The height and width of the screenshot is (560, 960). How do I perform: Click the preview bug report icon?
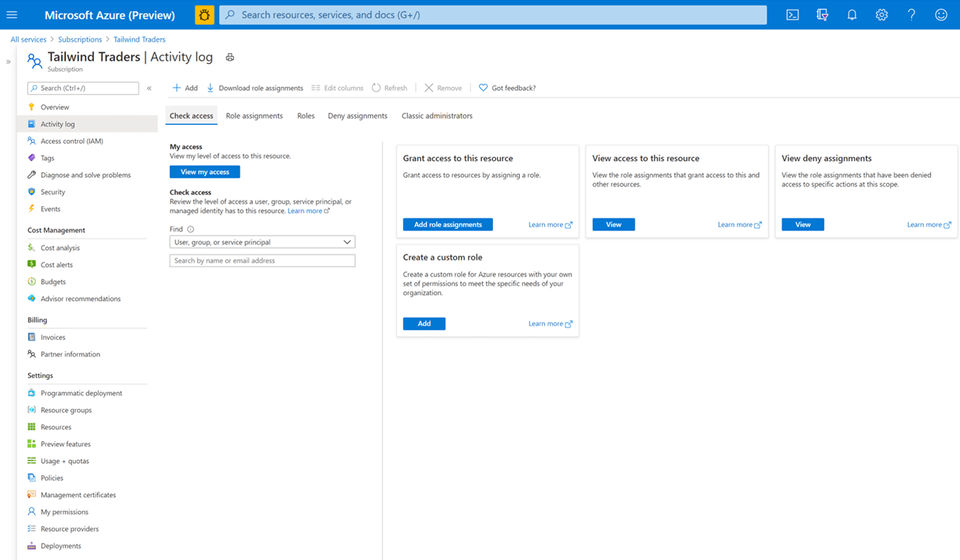coord(204,15)
